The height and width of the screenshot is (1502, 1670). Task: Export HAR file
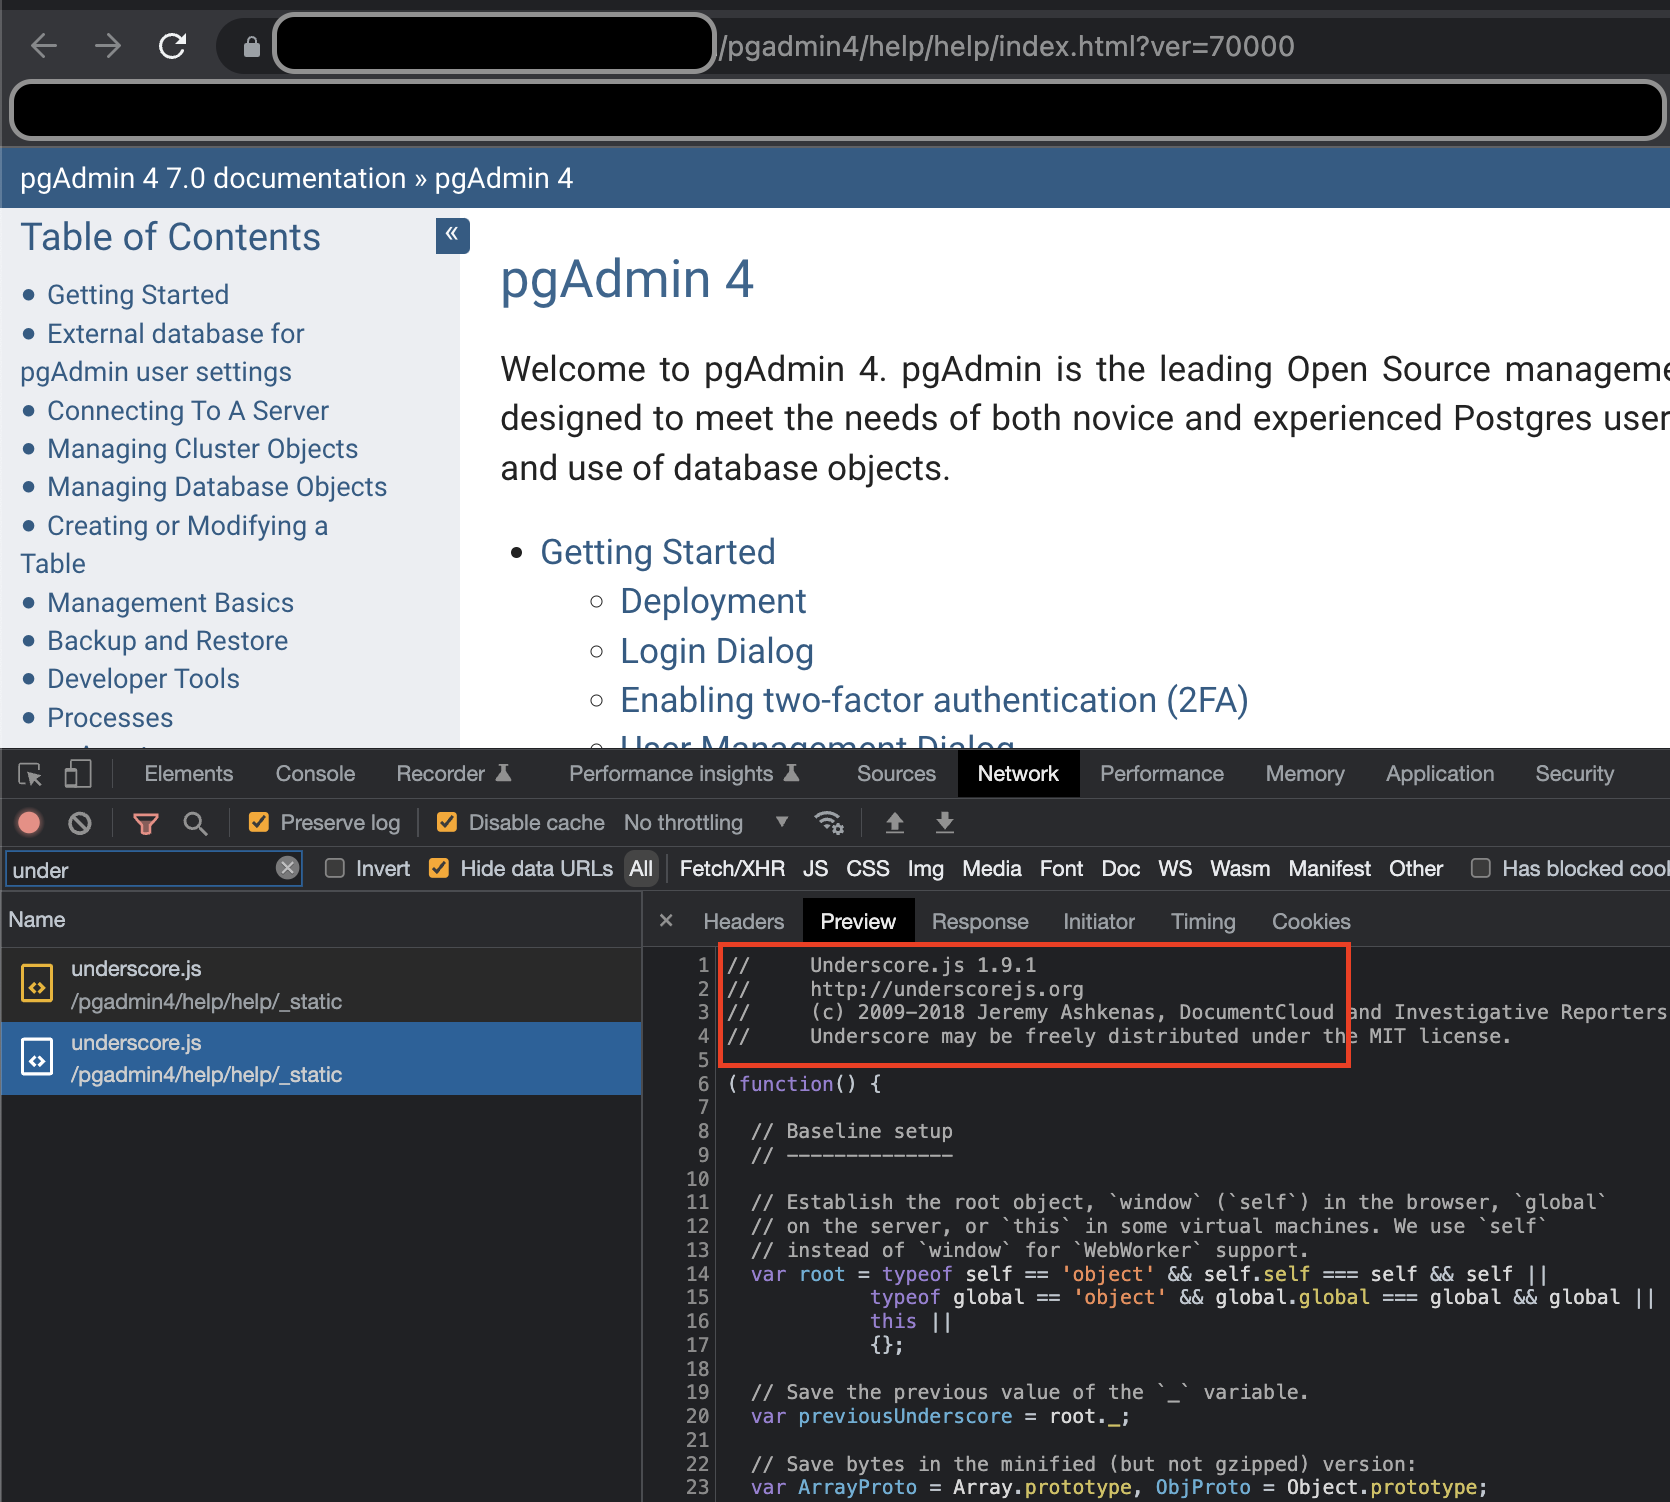click(x=944, y=822)
